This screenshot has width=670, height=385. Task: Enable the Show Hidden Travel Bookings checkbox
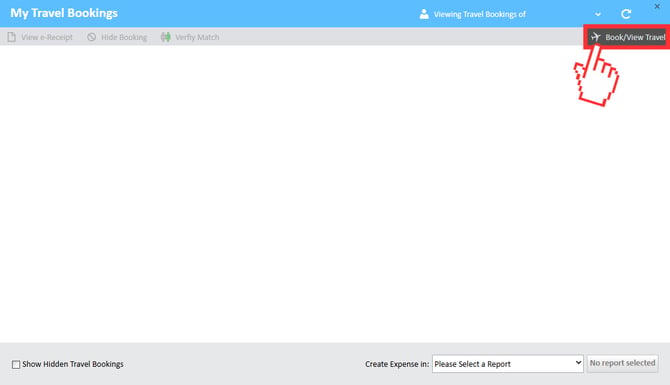click(16, 364)
